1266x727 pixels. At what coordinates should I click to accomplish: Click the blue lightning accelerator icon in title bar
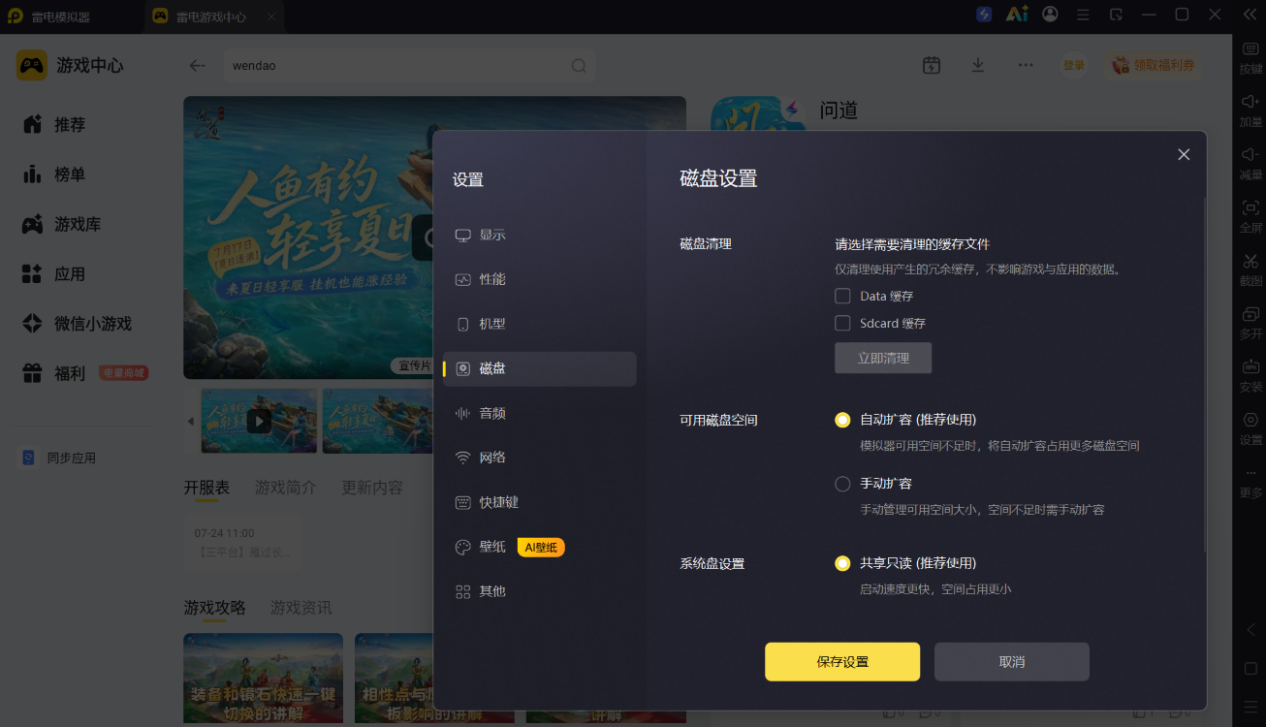click(x=984, y=14)
